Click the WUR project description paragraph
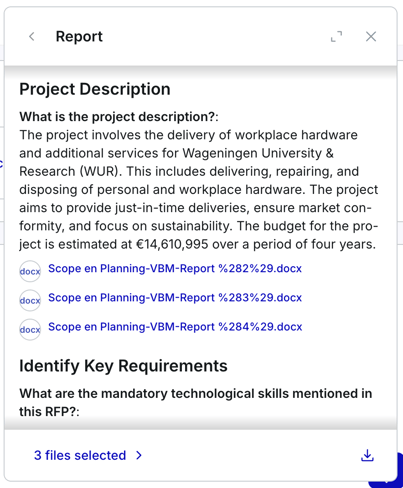The width and height of the screenshot is (403, 488). 199,189
